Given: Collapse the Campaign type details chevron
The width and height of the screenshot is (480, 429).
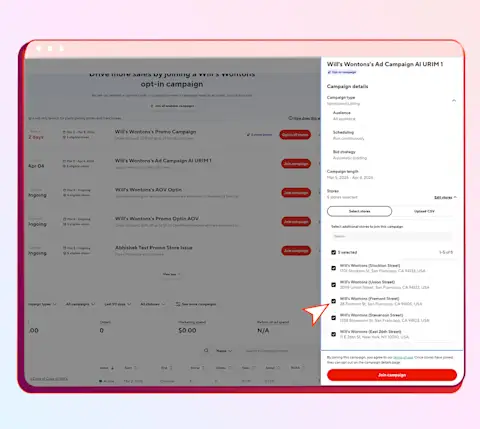Looking at the screenshot, I should (454, 100).
